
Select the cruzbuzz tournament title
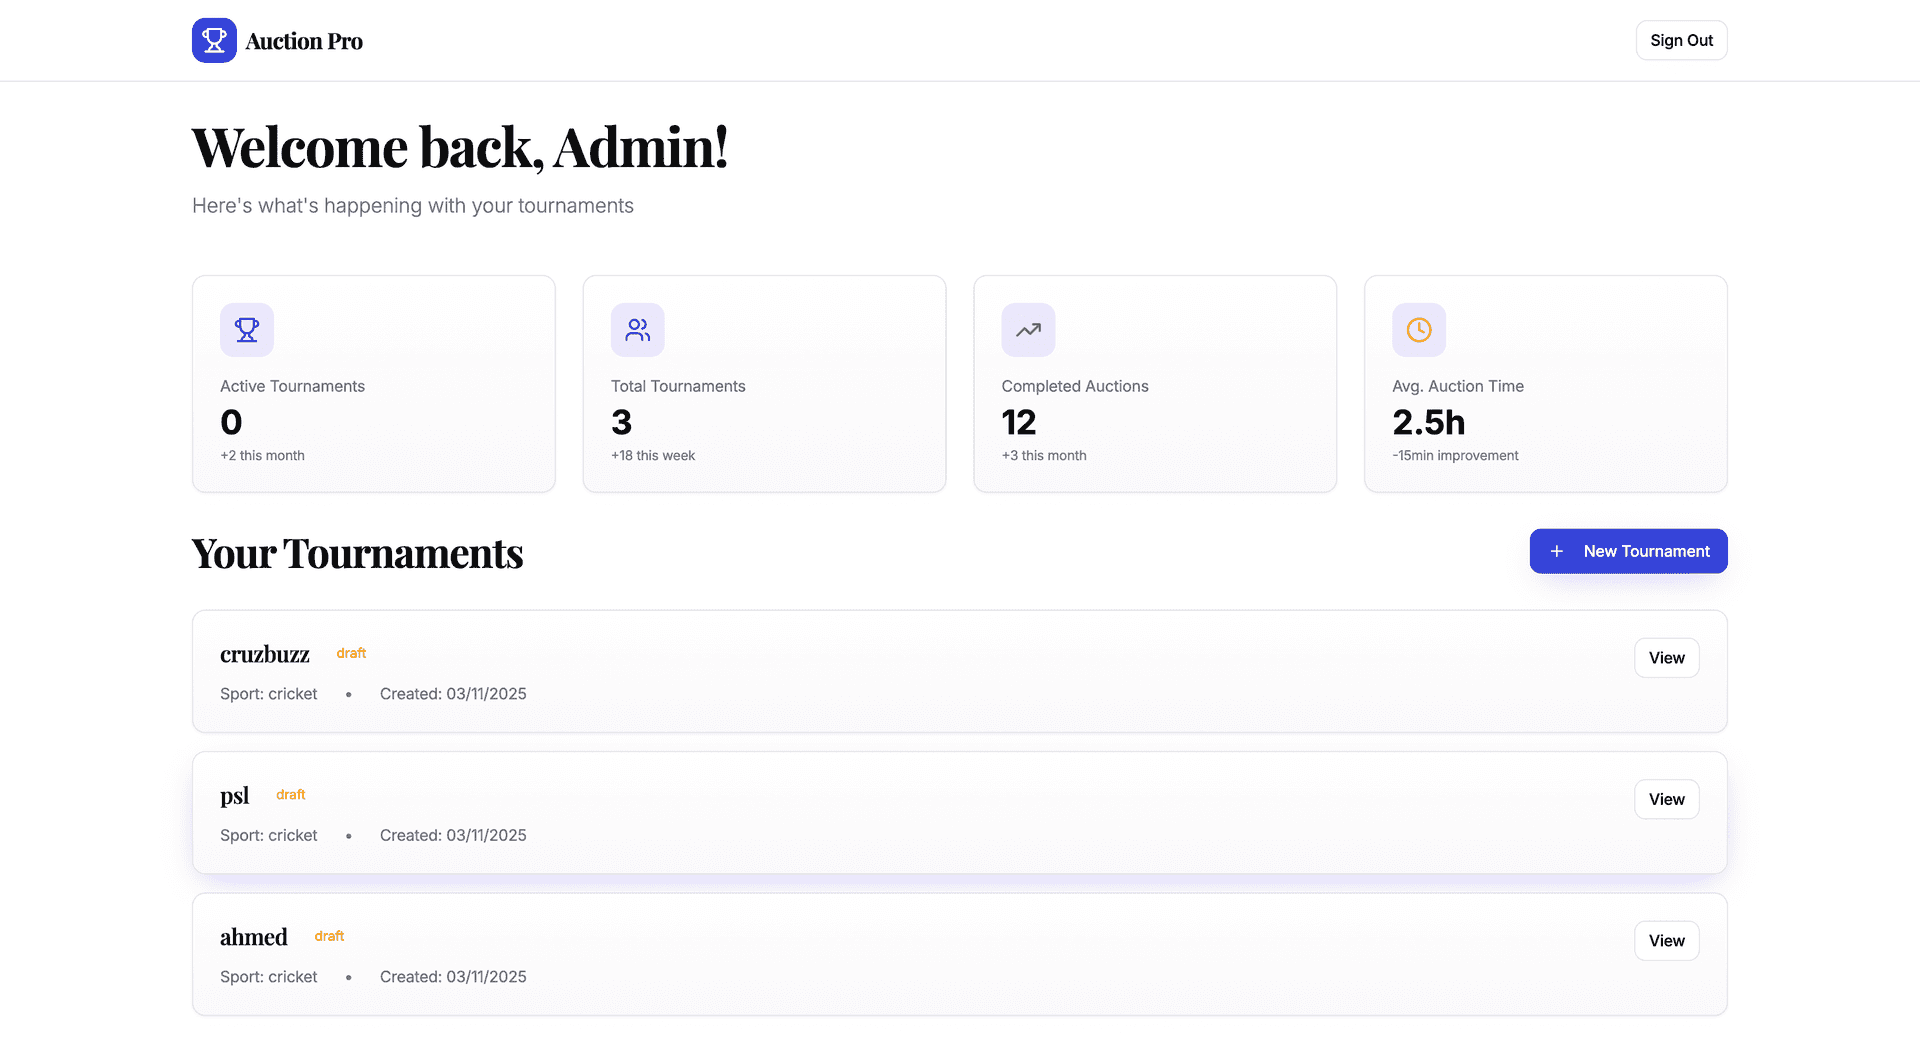[264, 654]
